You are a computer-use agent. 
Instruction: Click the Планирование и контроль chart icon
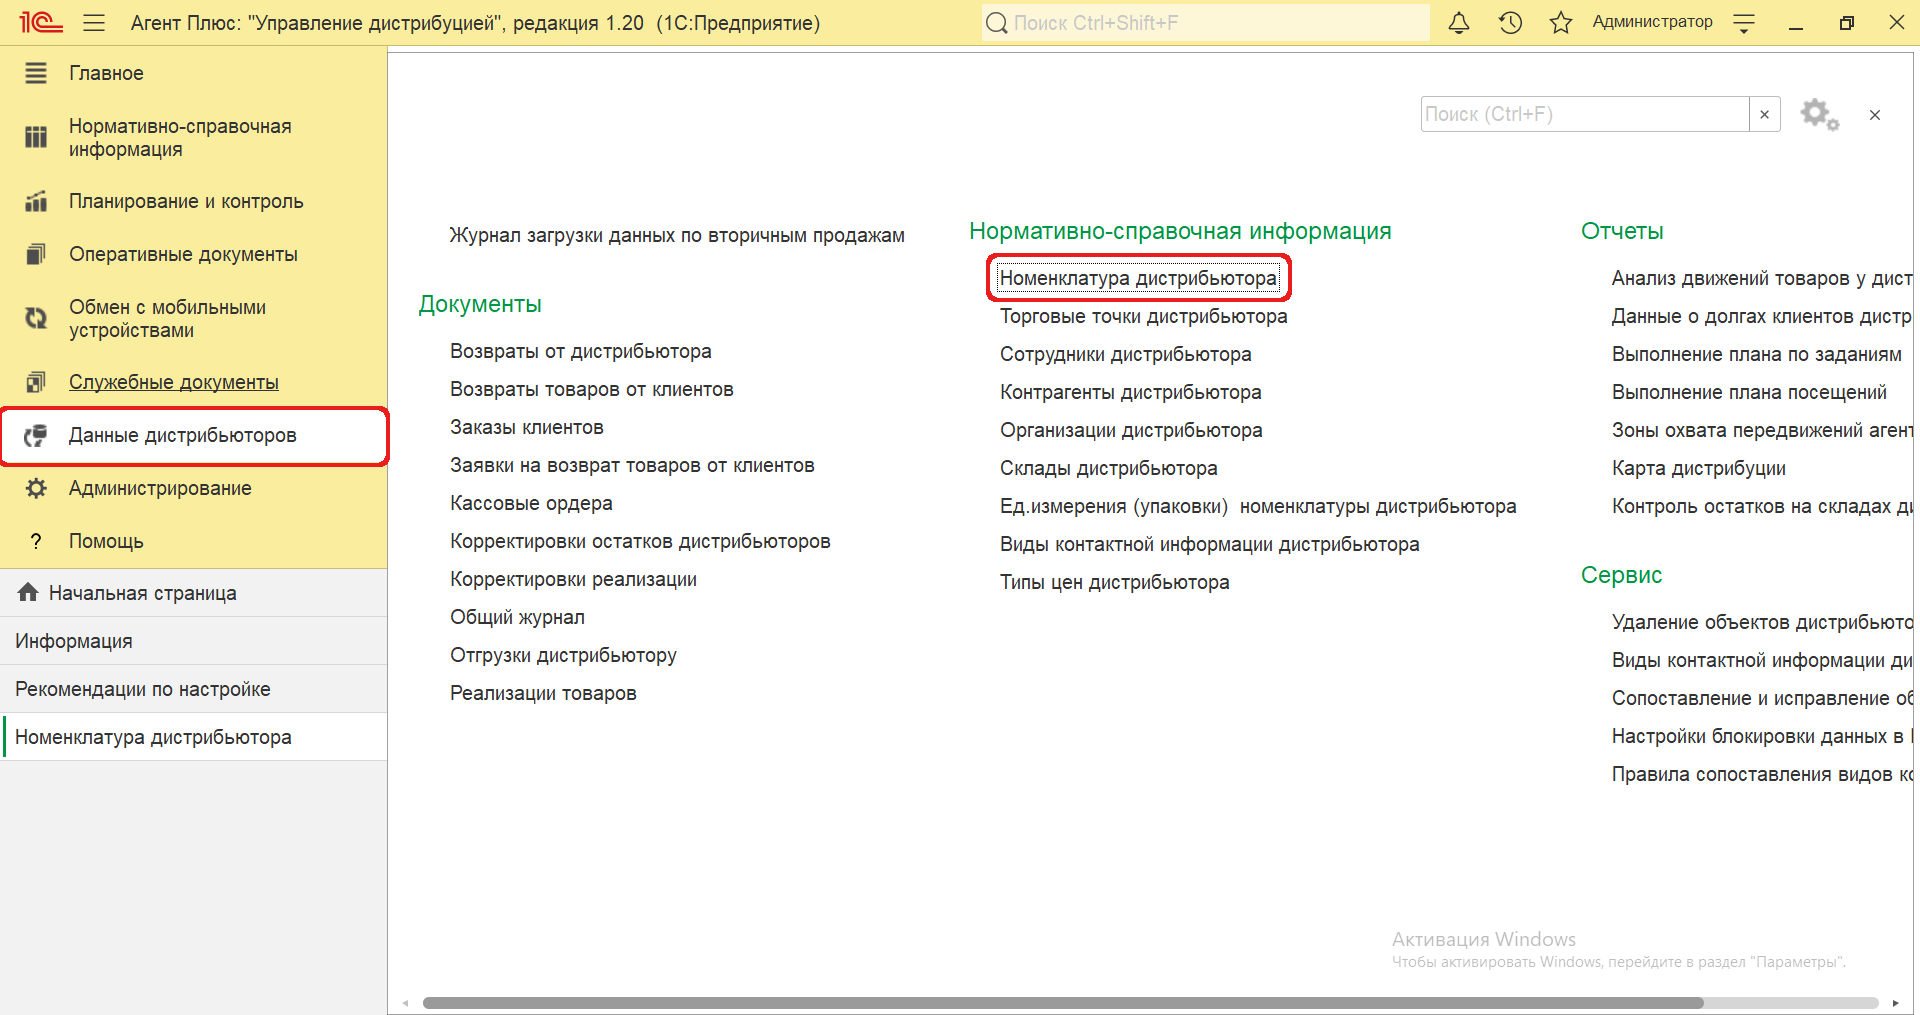tap(36, 201)
